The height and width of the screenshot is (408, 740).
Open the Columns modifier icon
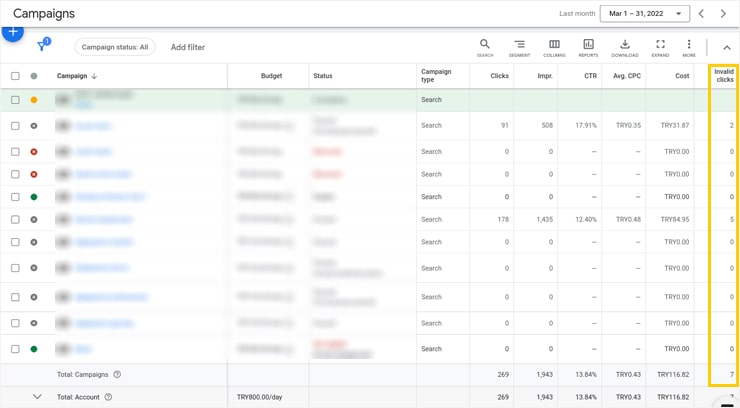pos(554,46)
